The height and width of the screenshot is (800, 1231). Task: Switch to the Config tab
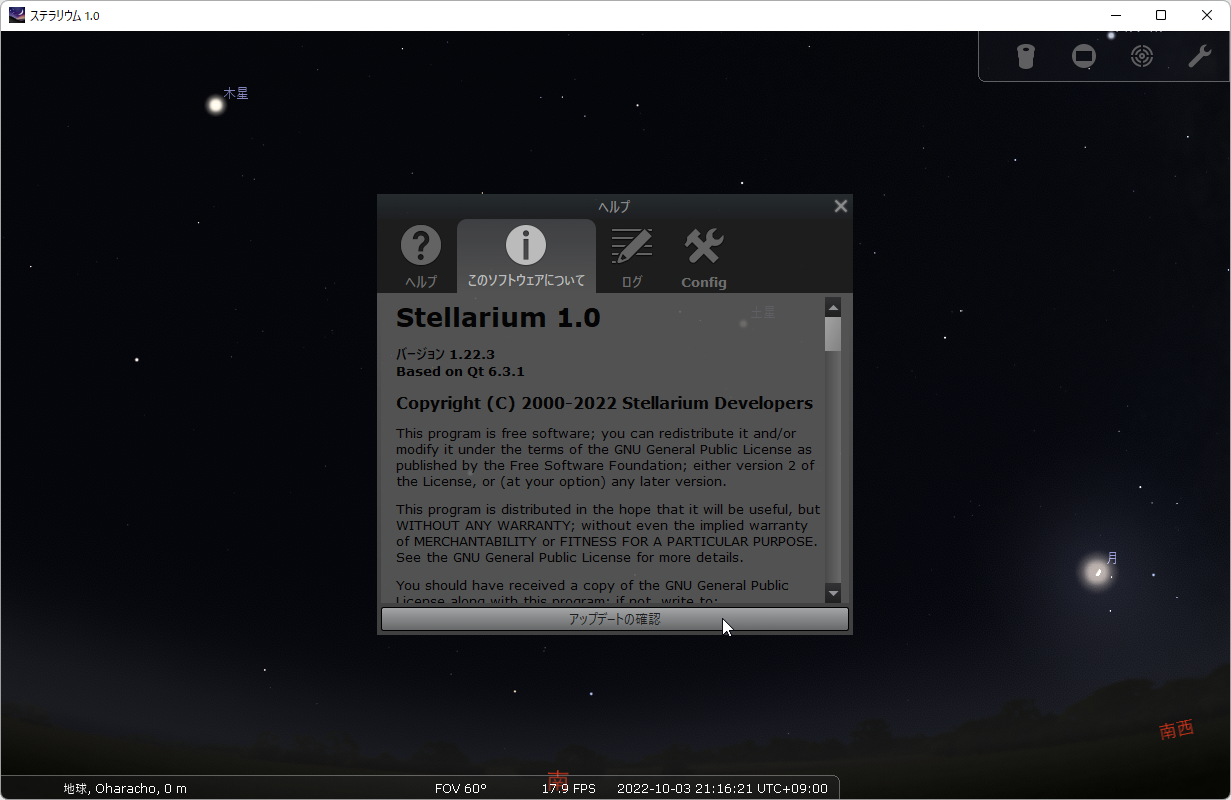click(x=703, y=255)
